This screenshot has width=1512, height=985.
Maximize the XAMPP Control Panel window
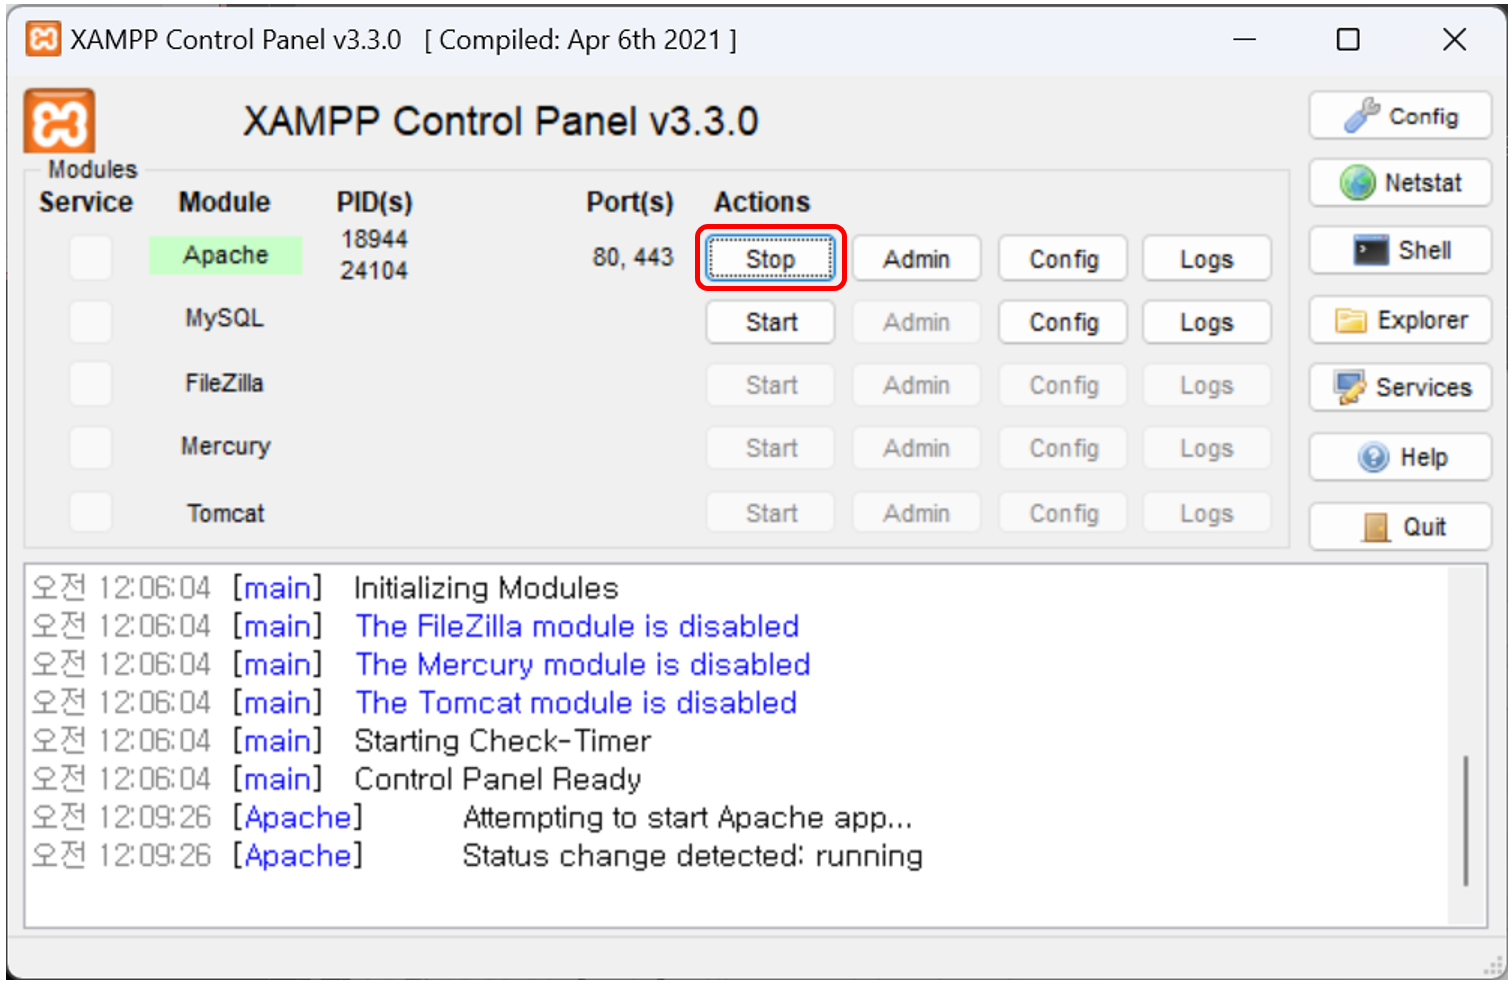[x=1348, y=39]
